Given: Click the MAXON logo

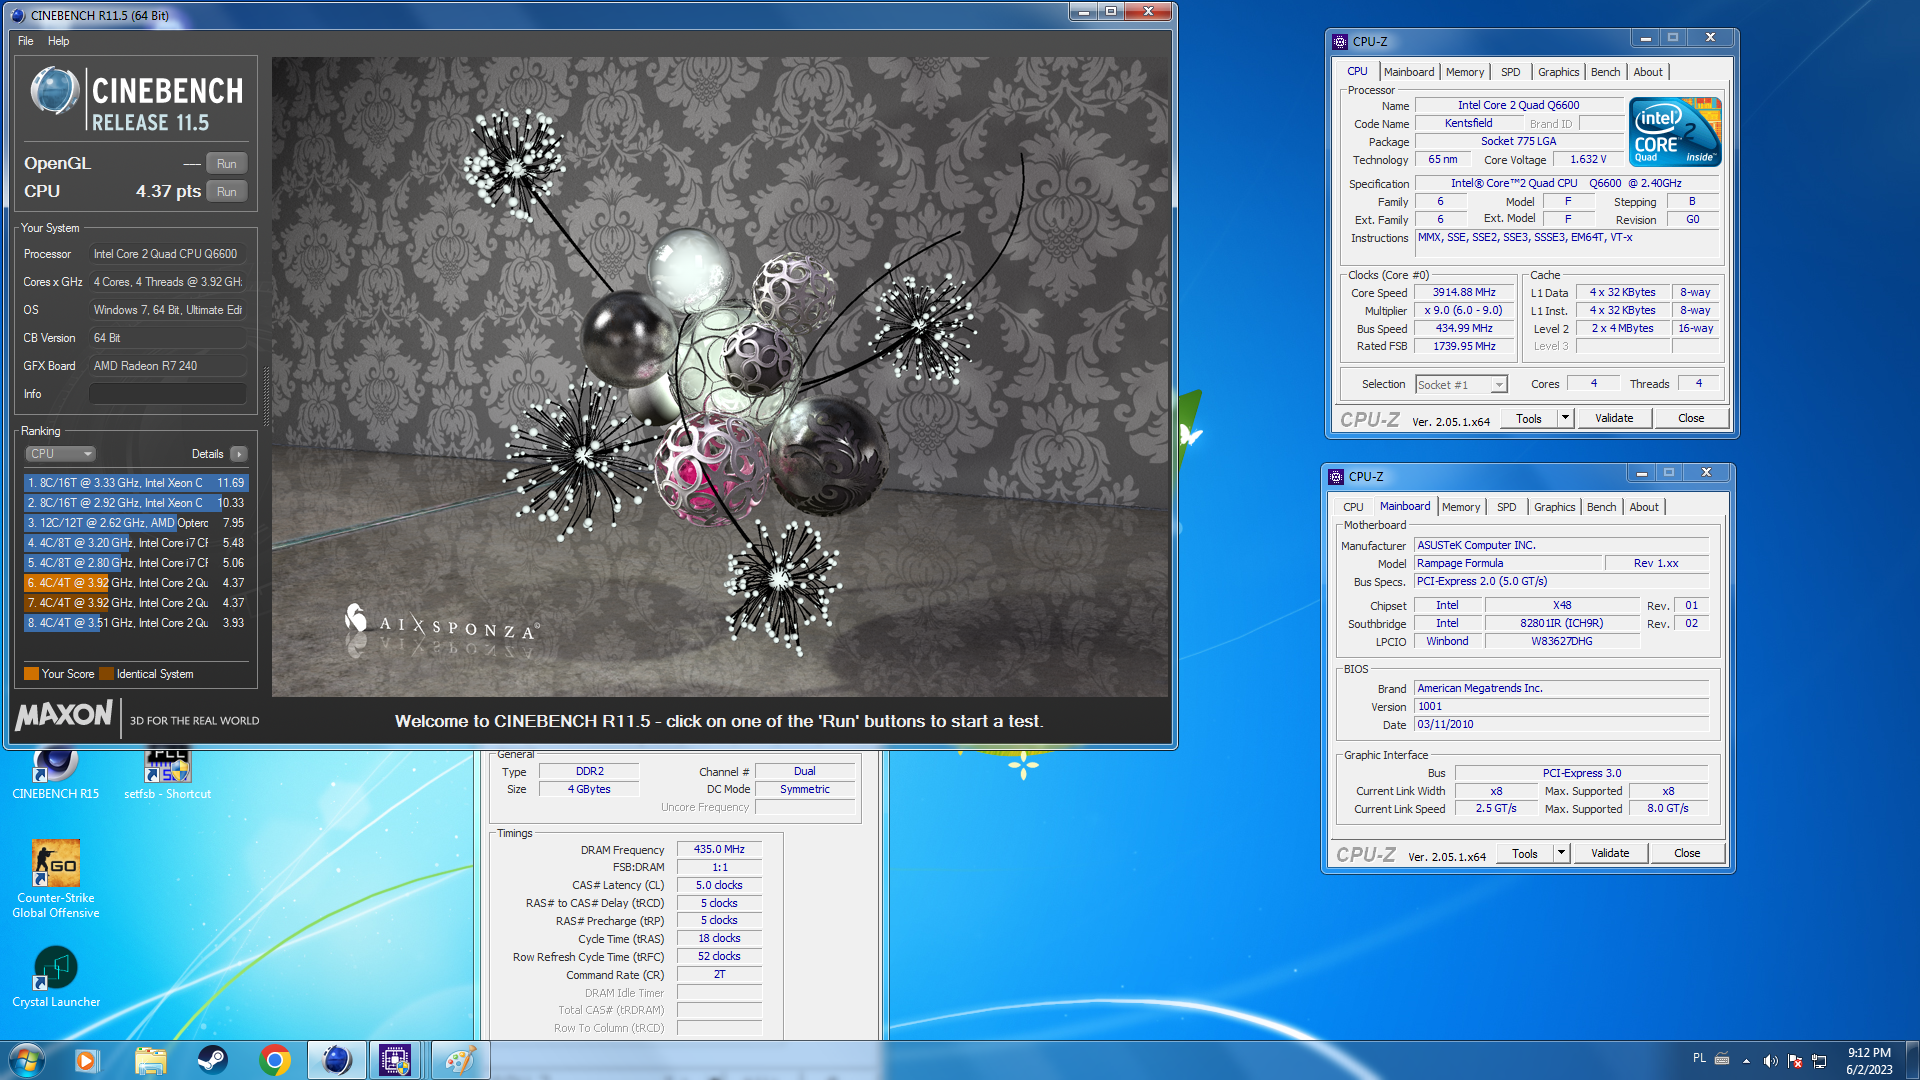Looking at the screenshot, I should point(64,716).
